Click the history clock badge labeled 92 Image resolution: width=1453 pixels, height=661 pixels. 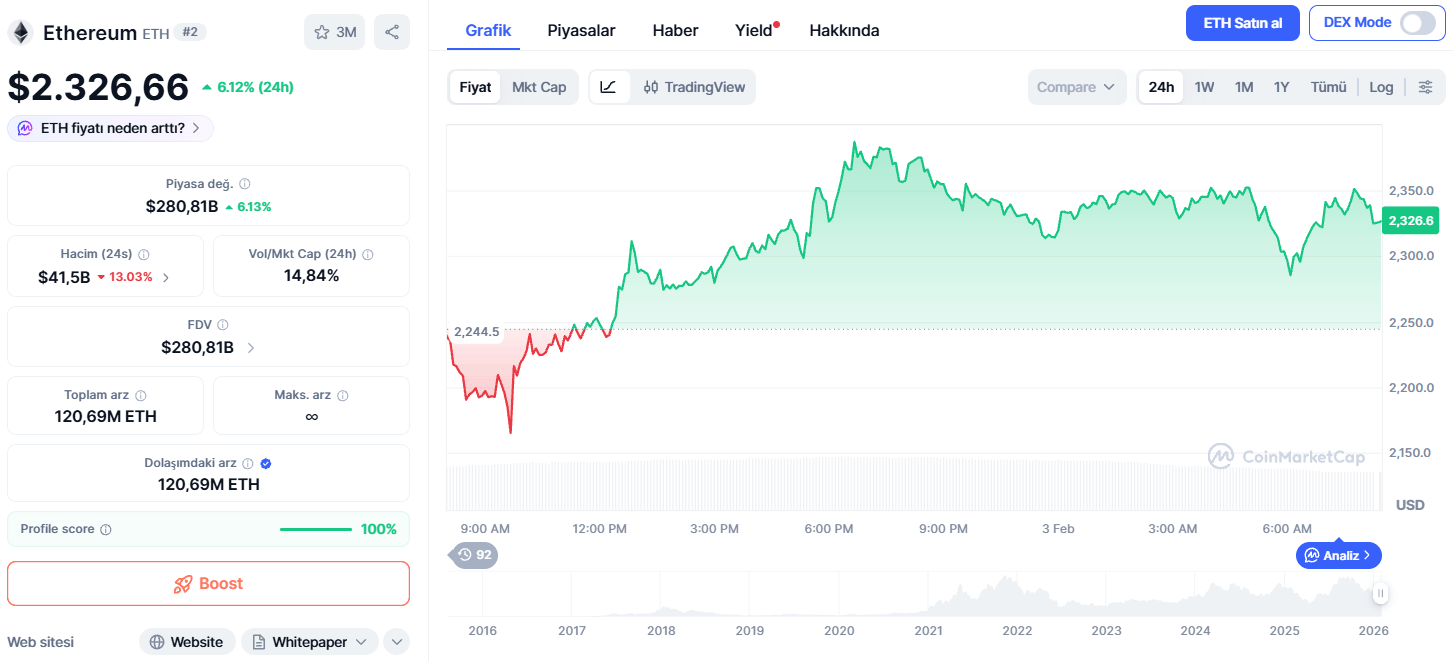click(x=474, y=554)
